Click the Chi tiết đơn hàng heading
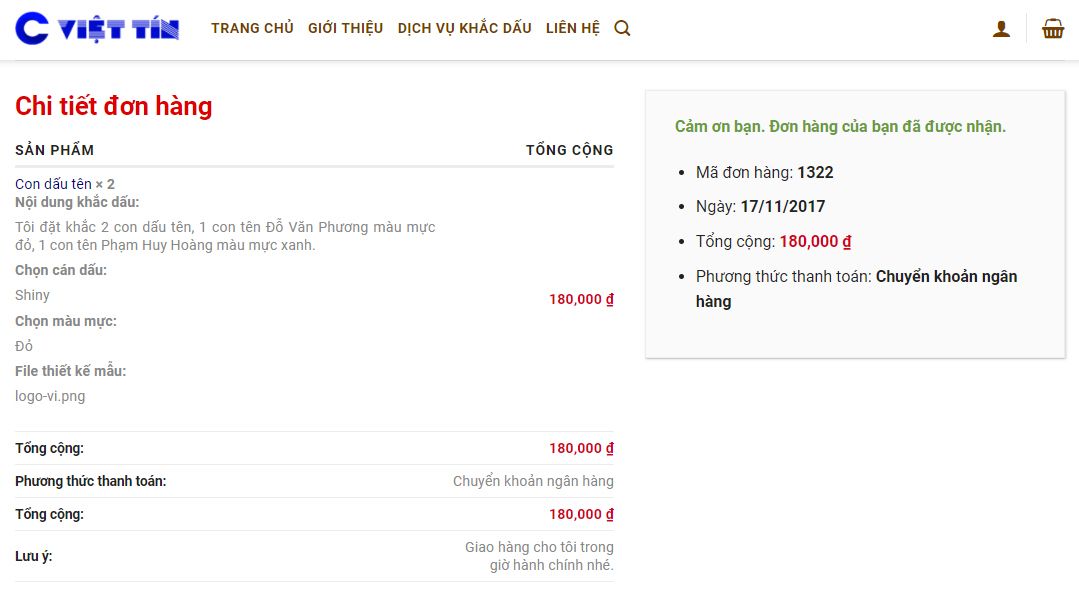The width and height of the screenshot is (1079, 598). tap(114, 106)
